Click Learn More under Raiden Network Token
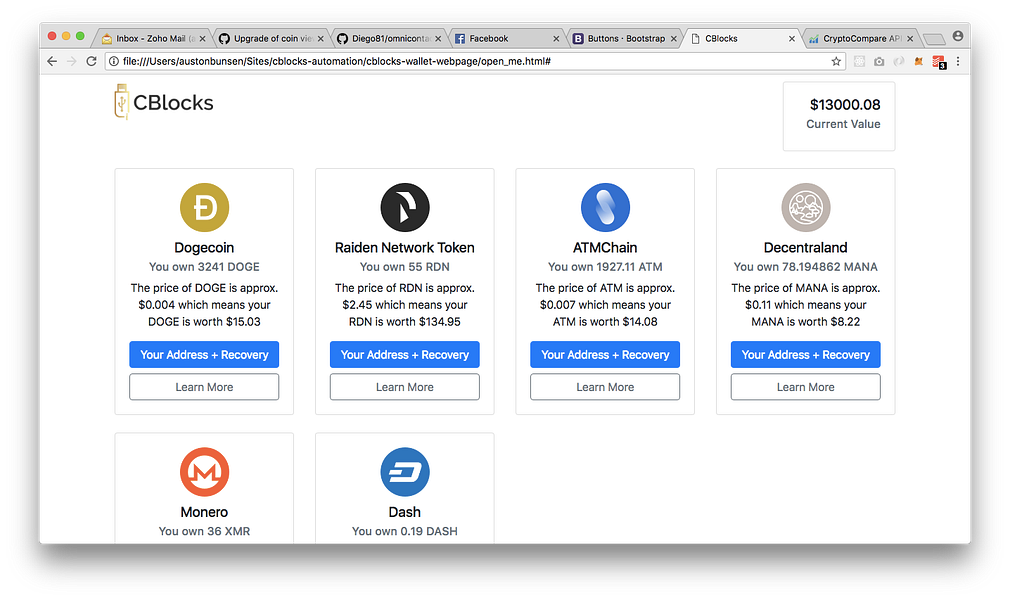Viewport: 1010px width, 600px height. tap(405, 387)
